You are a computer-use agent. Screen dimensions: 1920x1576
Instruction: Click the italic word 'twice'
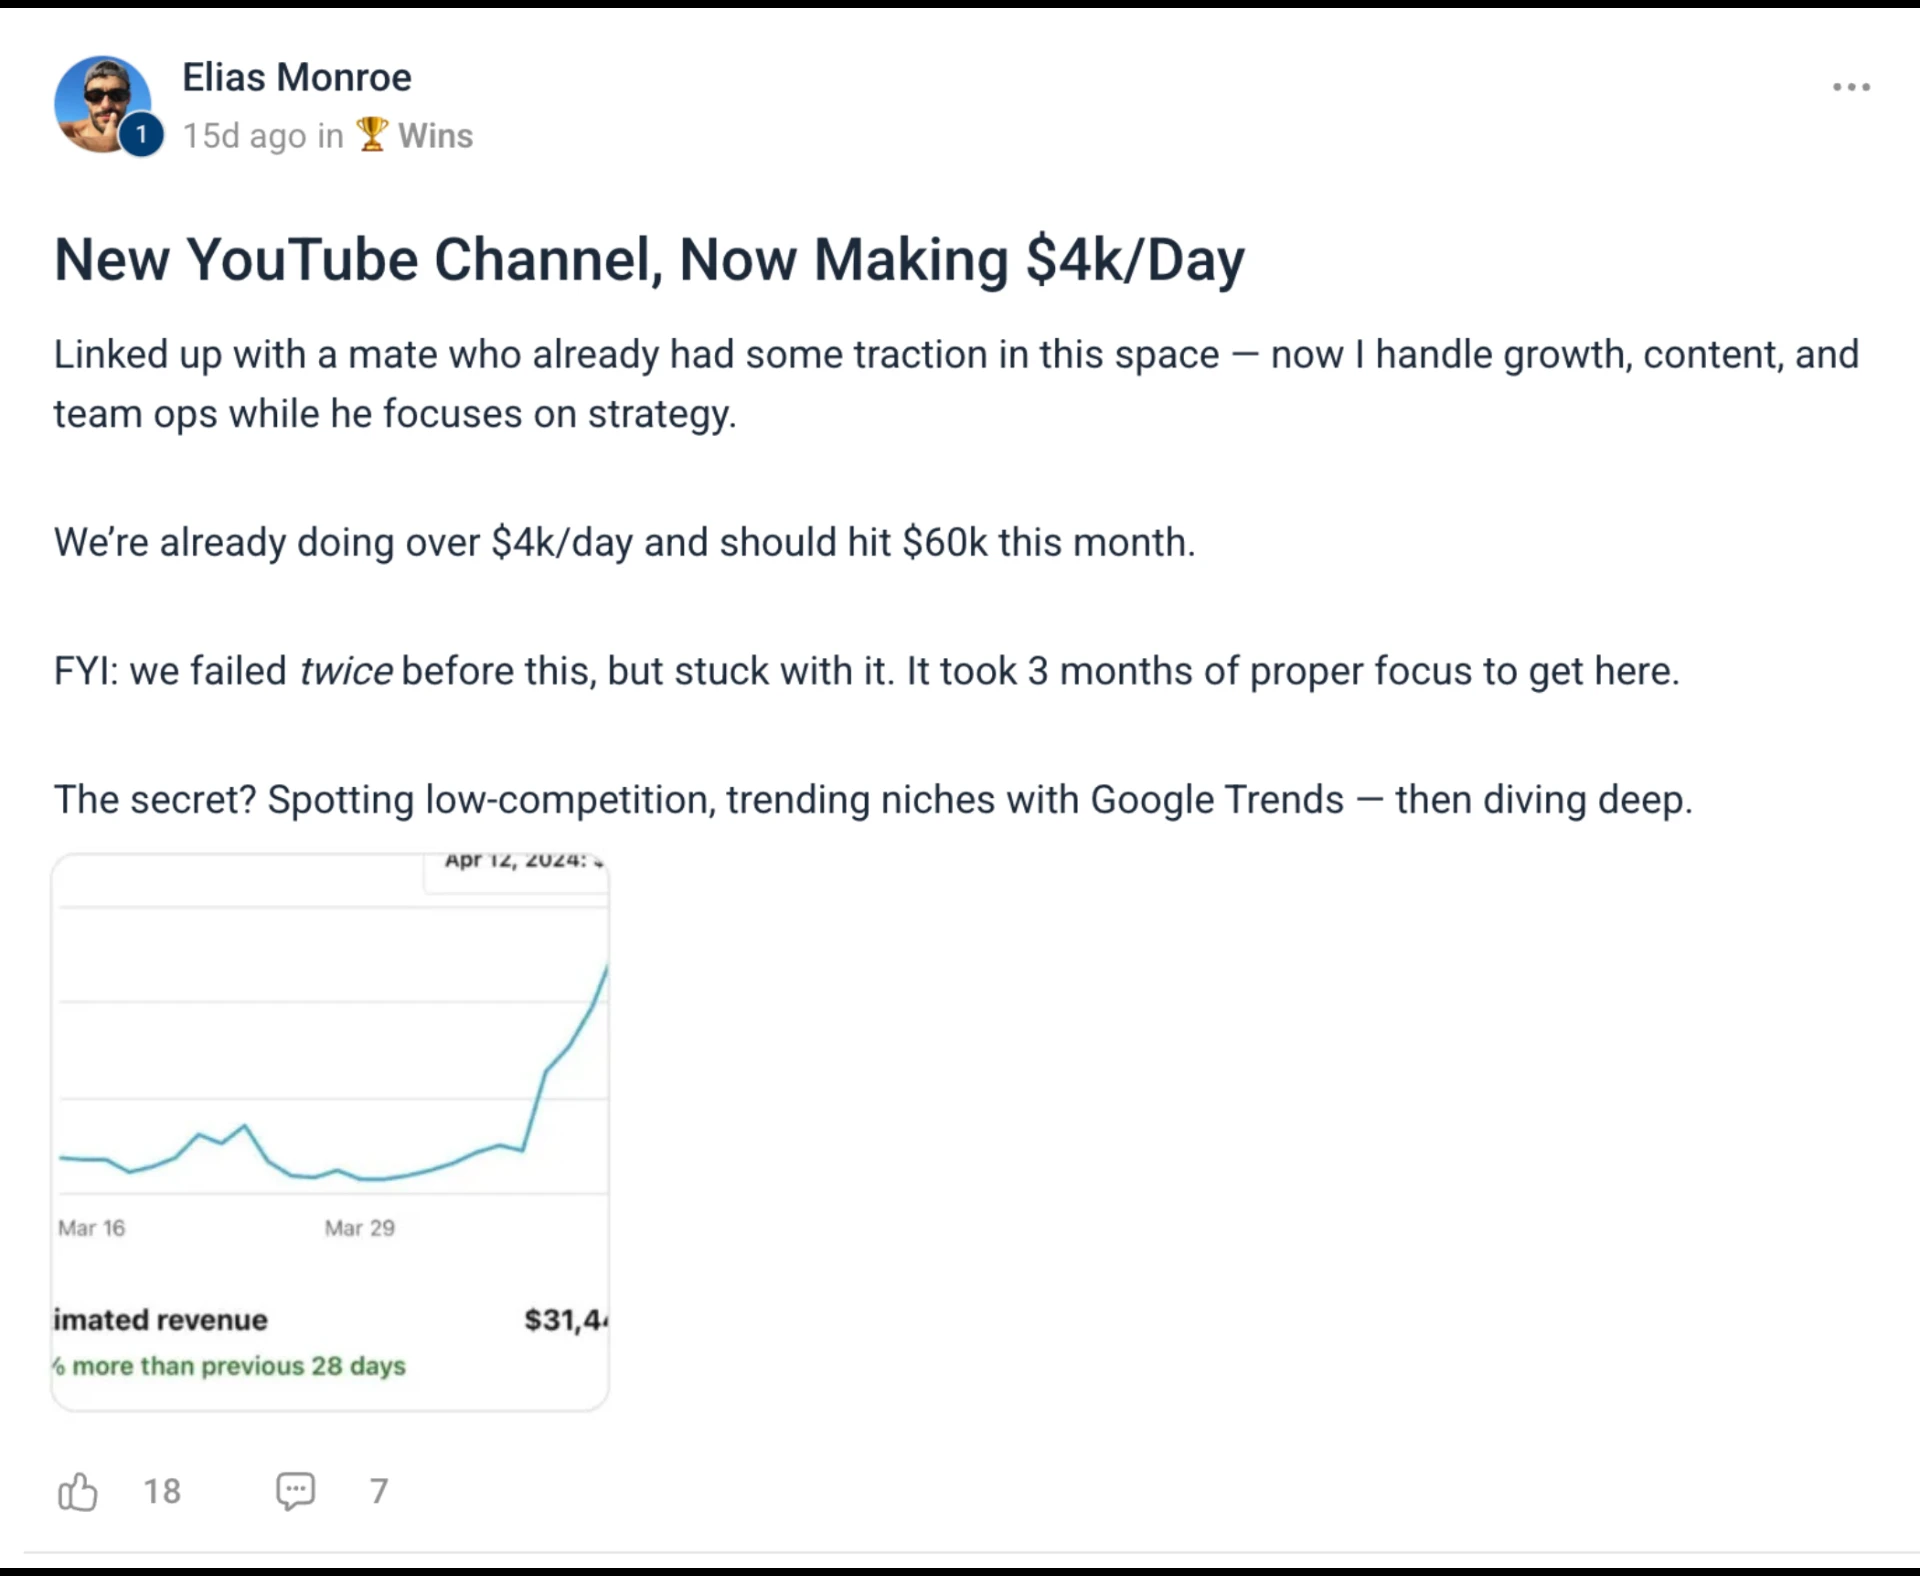click(x=346, y=671)
